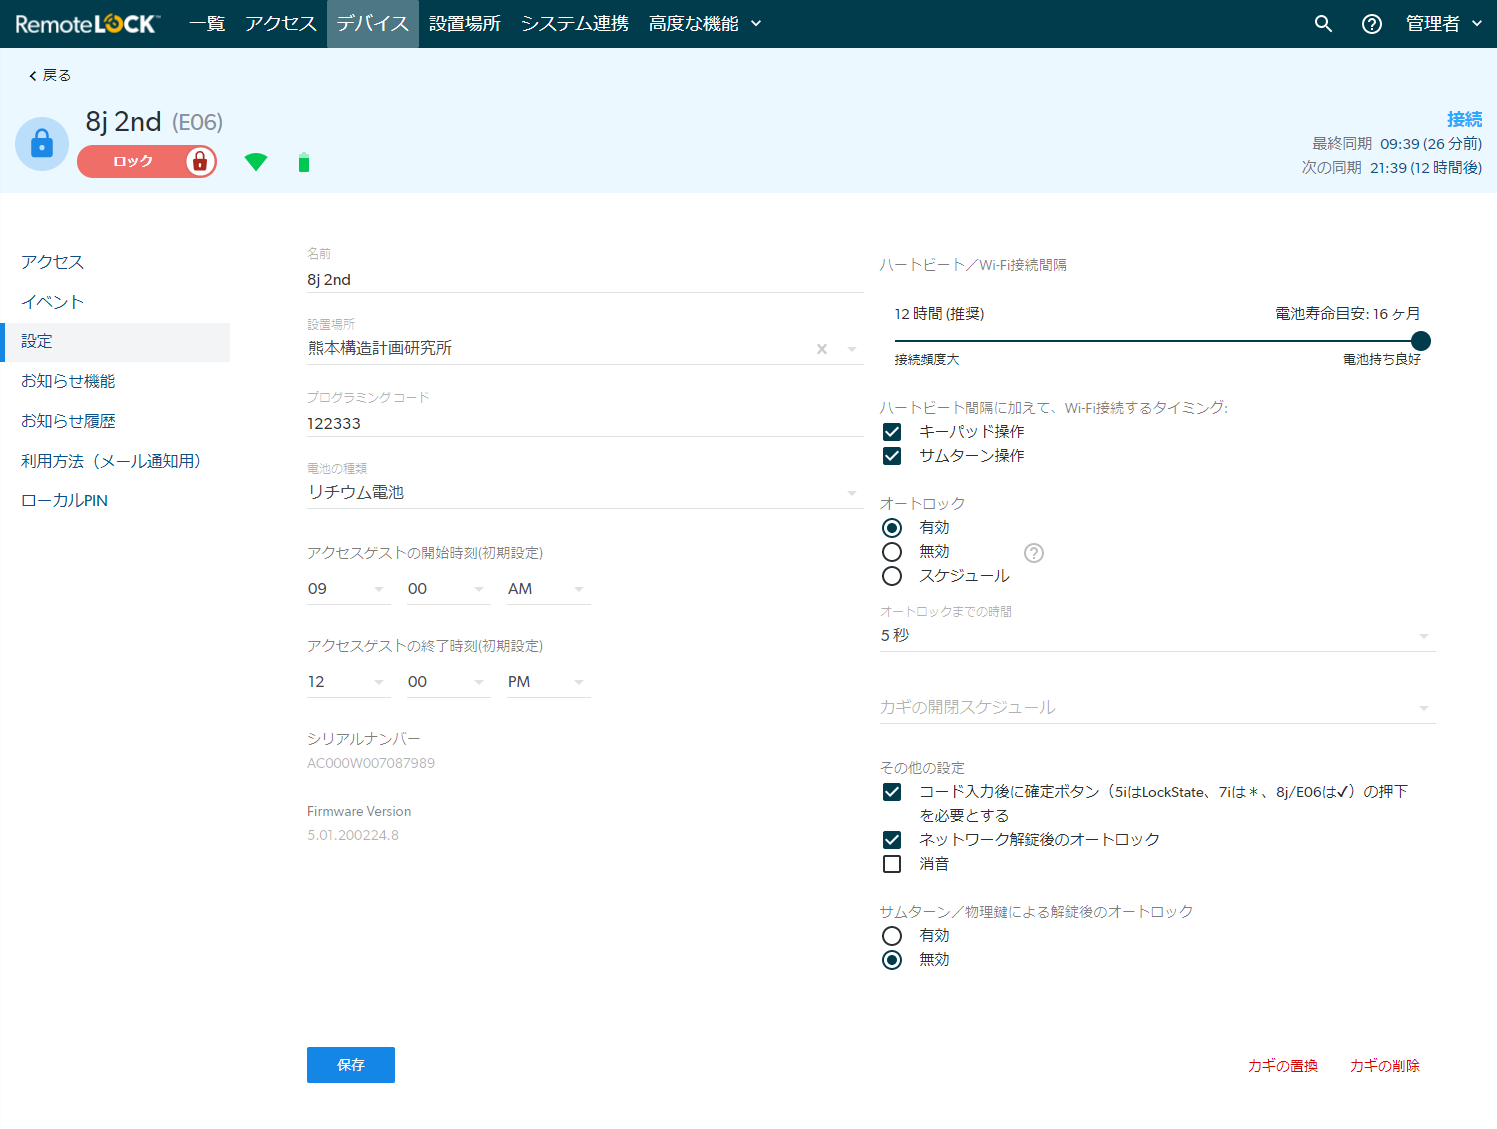Click the カギの削除 link
The image size is (1497, 1129).
pos(1385,1066)
